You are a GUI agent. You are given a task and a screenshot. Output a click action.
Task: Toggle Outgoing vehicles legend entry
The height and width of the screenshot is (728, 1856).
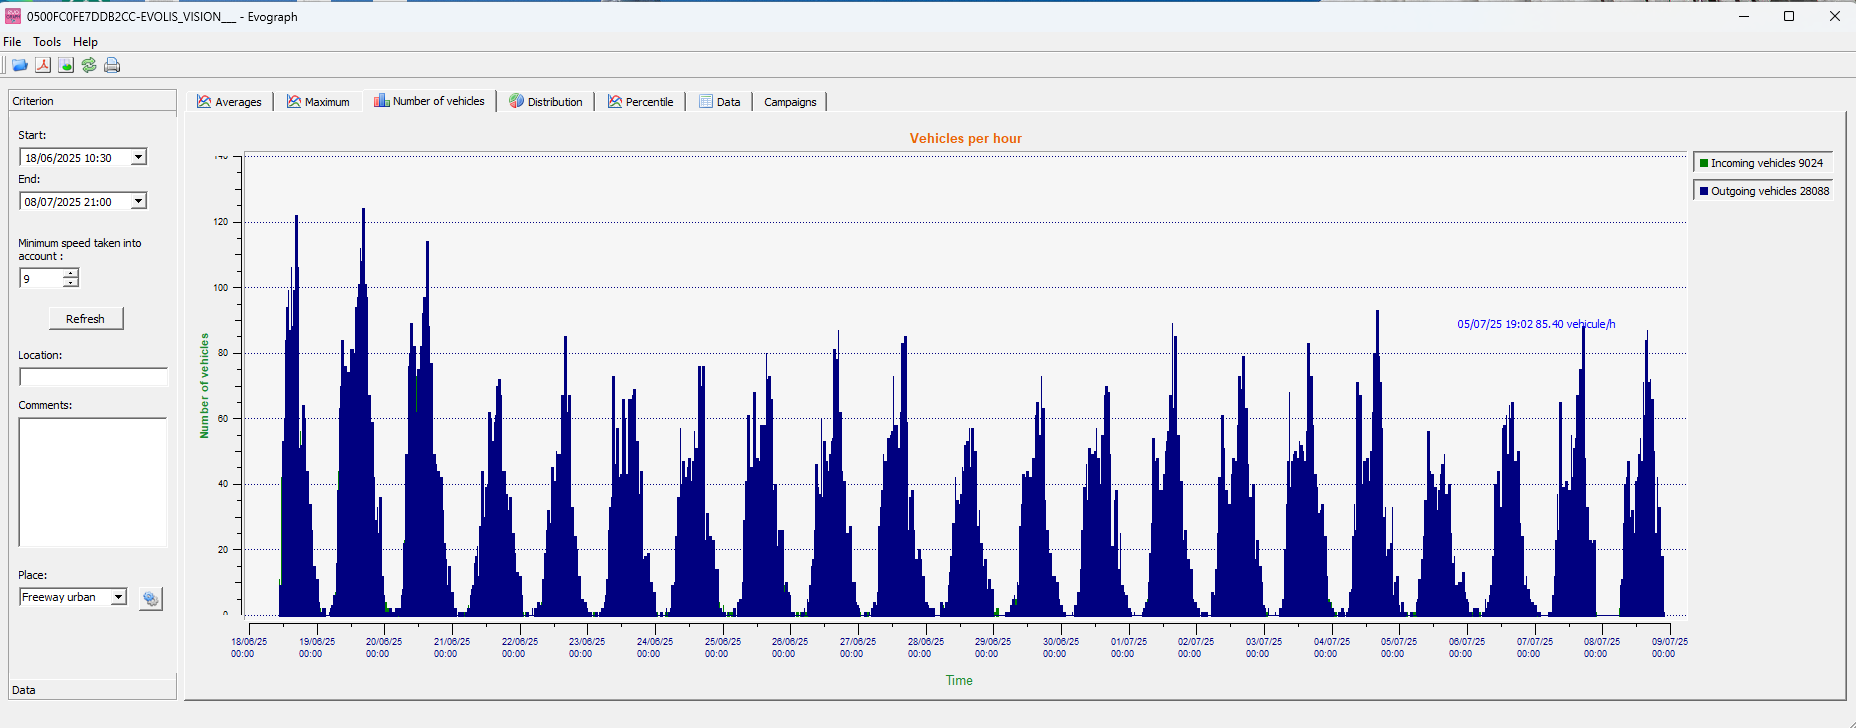pos(1762,191)
